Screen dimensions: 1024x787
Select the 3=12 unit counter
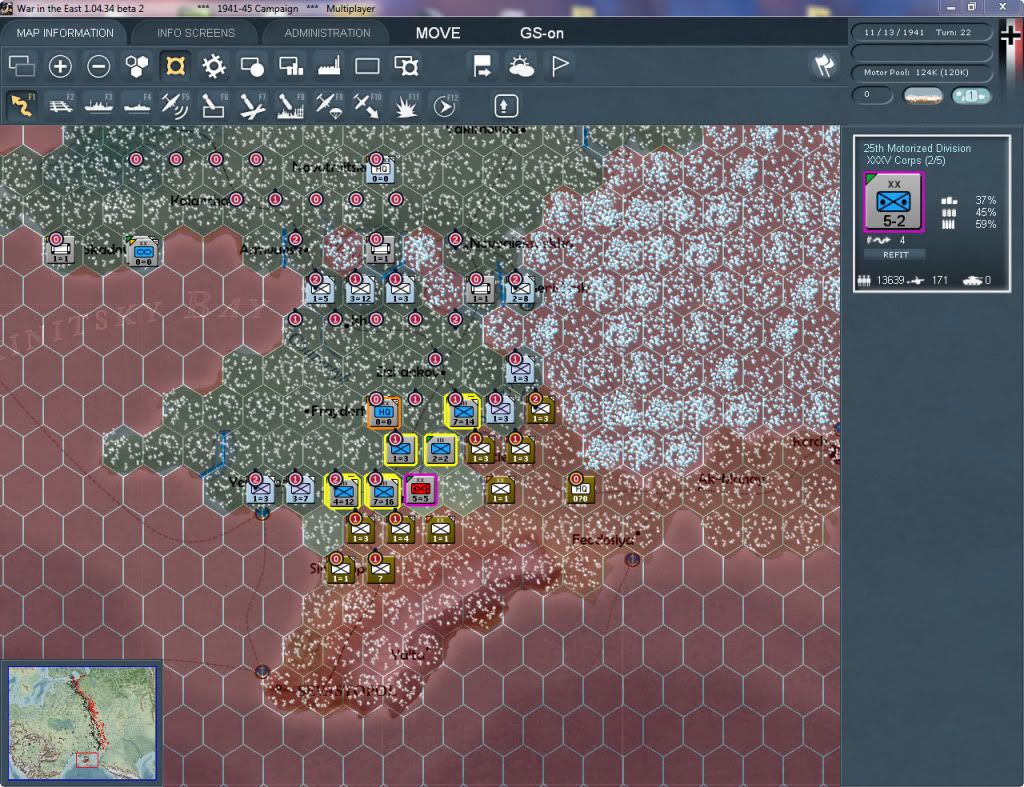tap(360, 290)
